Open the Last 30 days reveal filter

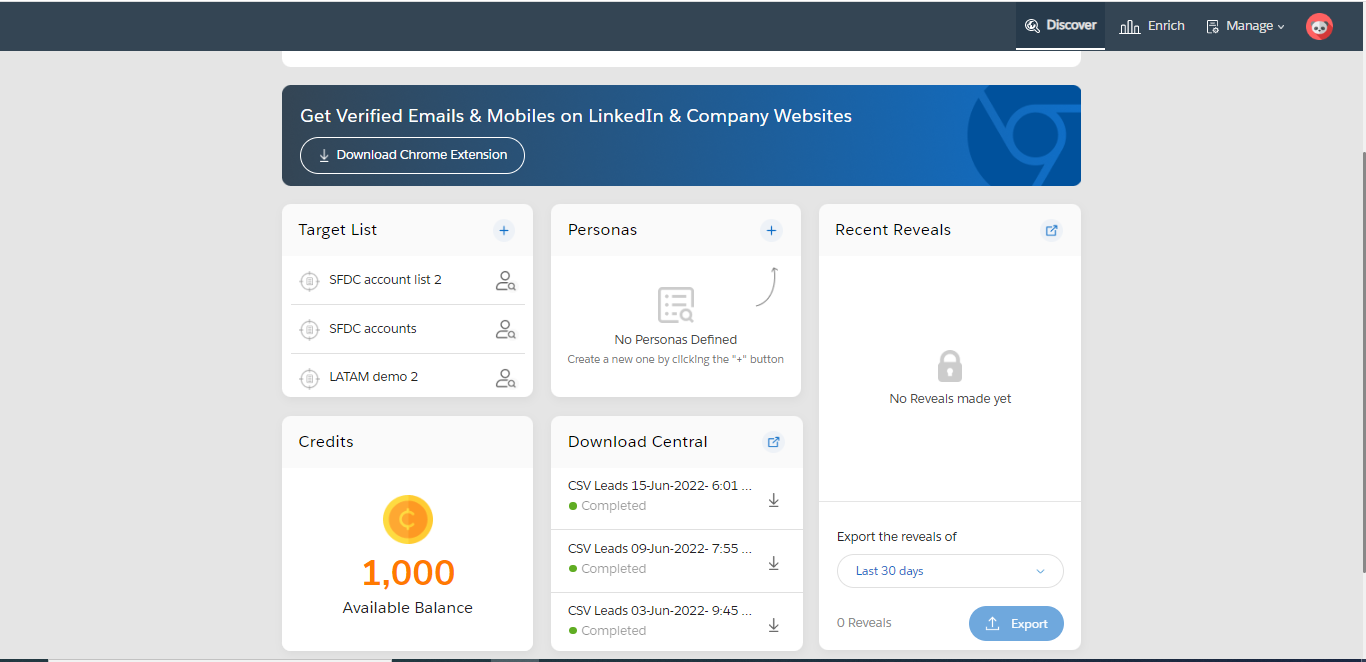point(949,570)
